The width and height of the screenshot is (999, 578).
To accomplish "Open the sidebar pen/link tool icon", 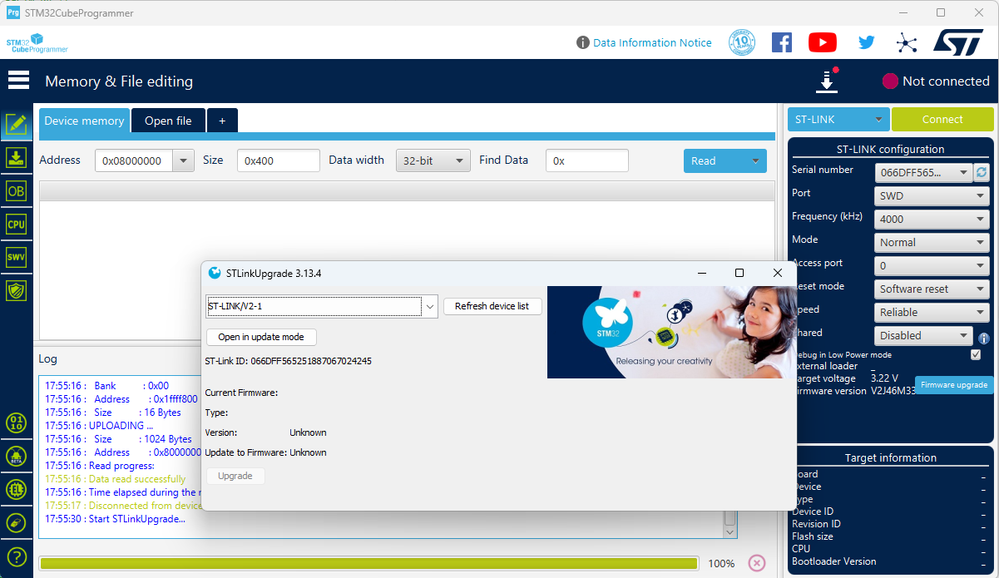I will tap(16, 523).
